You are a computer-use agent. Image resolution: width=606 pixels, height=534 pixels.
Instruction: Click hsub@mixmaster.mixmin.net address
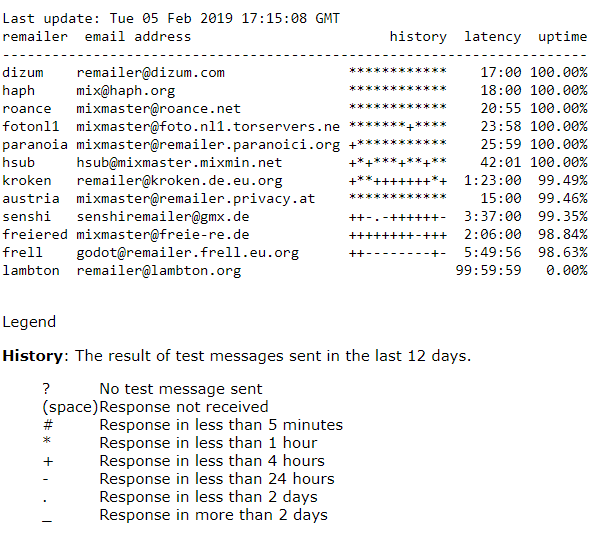(x=179, y=162)
